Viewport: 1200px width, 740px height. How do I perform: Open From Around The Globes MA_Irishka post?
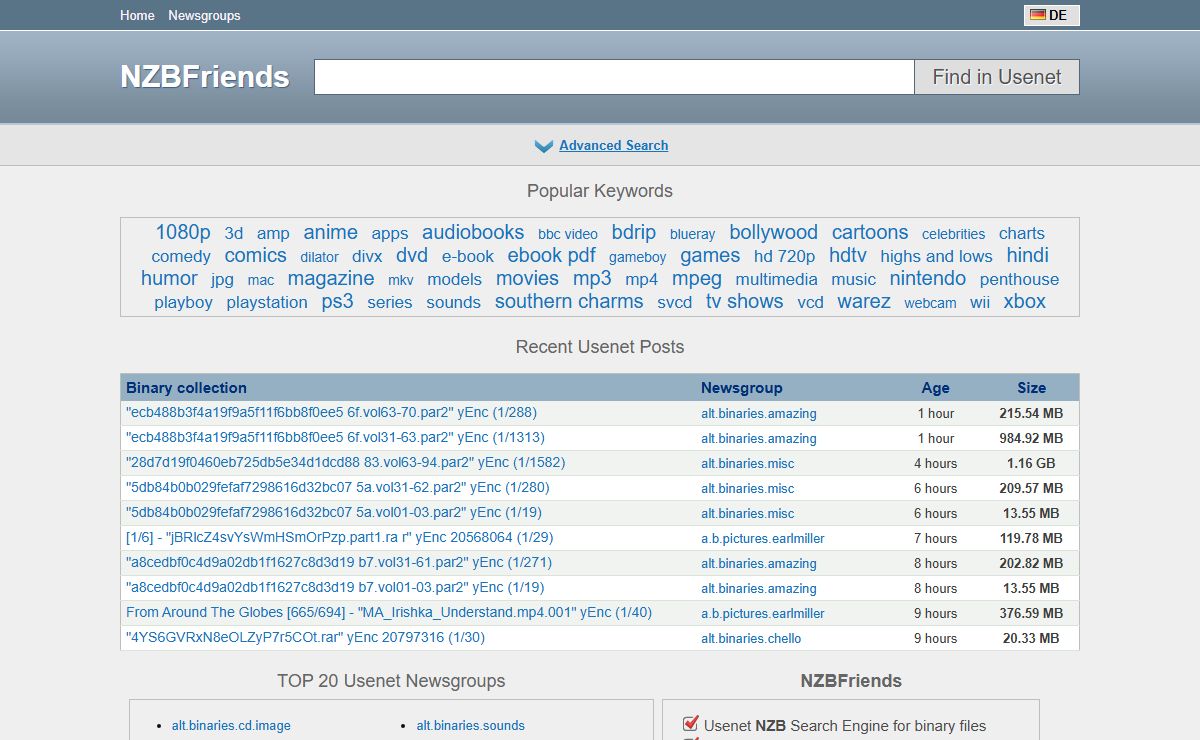click(389, 612)
